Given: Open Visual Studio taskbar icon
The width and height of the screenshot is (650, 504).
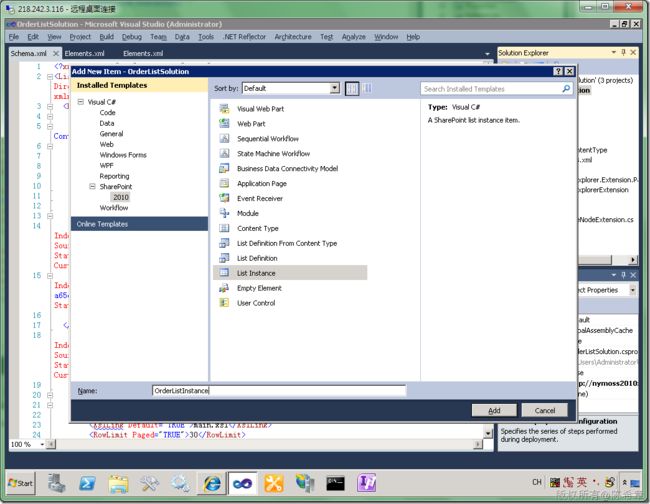Looking at the screenshot, I should 243,483.
